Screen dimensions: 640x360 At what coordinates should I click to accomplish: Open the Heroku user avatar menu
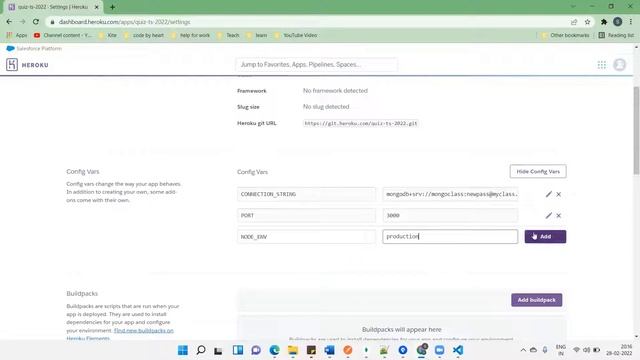point(620,64)
